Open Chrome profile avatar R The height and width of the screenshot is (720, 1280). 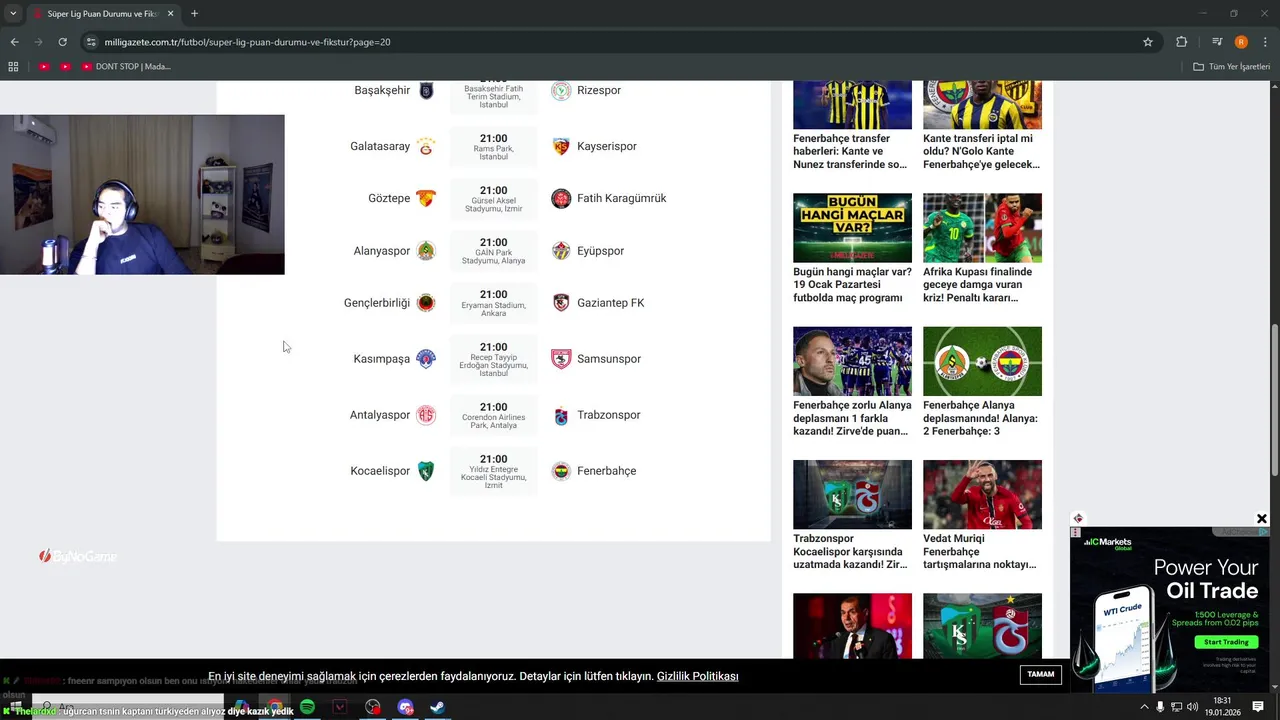coord(1241,42)
